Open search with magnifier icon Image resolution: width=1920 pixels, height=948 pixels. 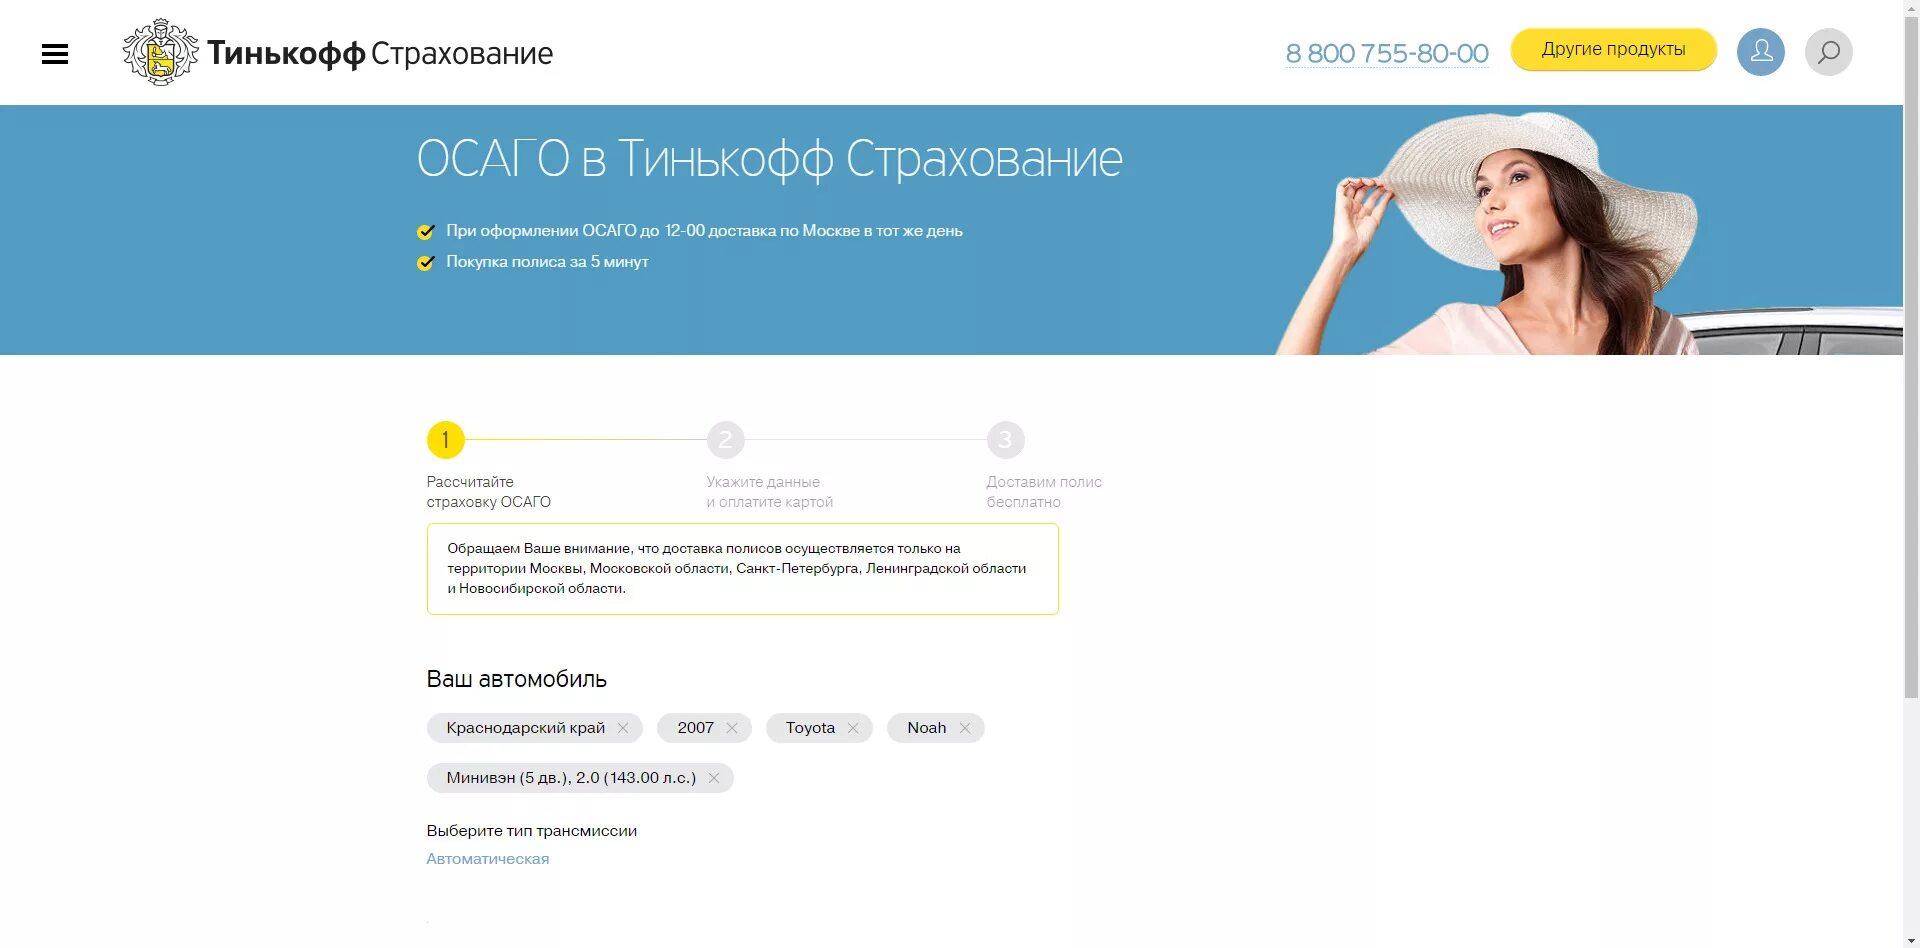(1828, 52)
